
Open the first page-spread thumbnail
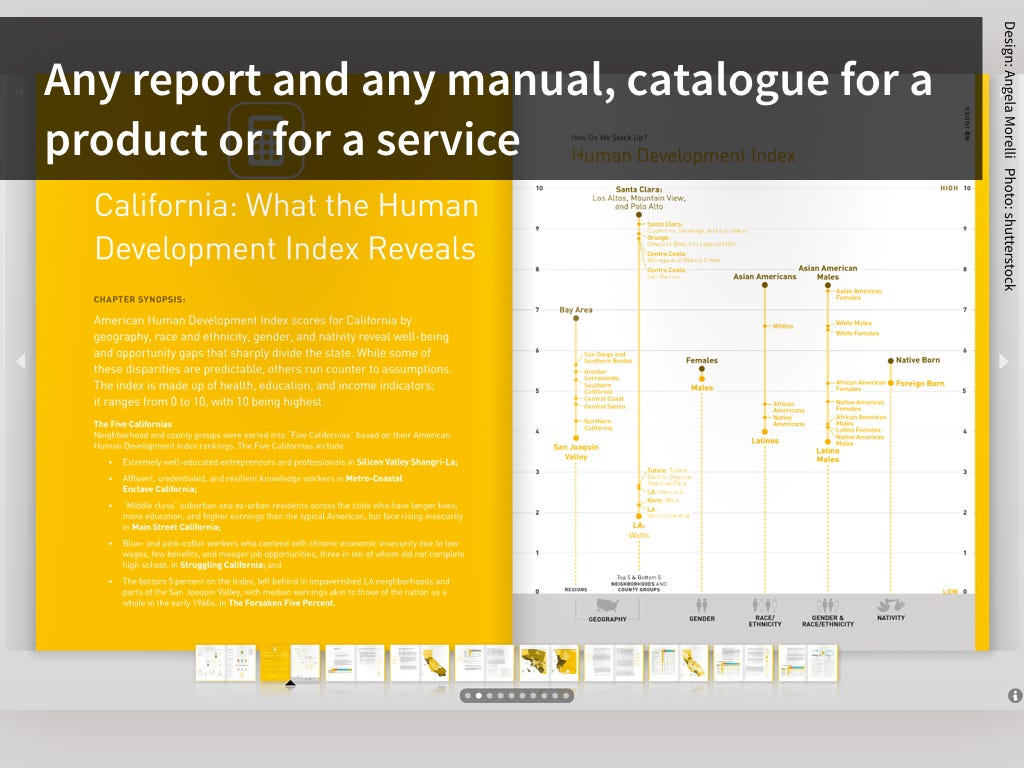[x=226, y=663]
